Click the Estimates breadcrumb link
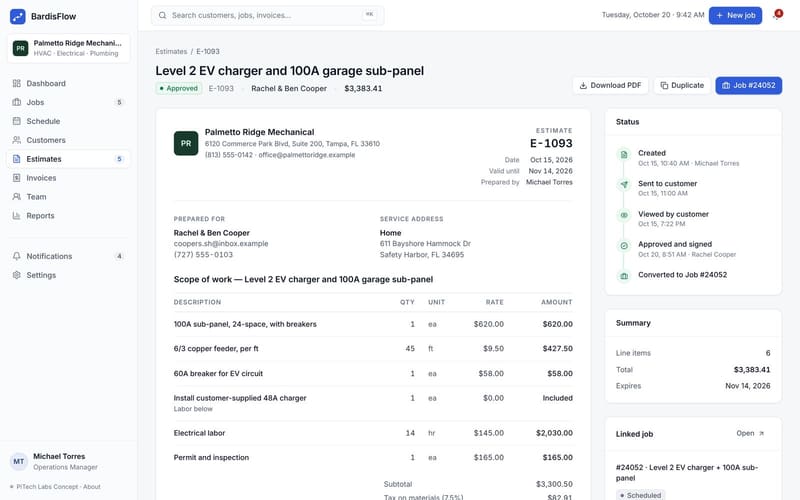The image size is (800, 500). click(x=171, y=52)
